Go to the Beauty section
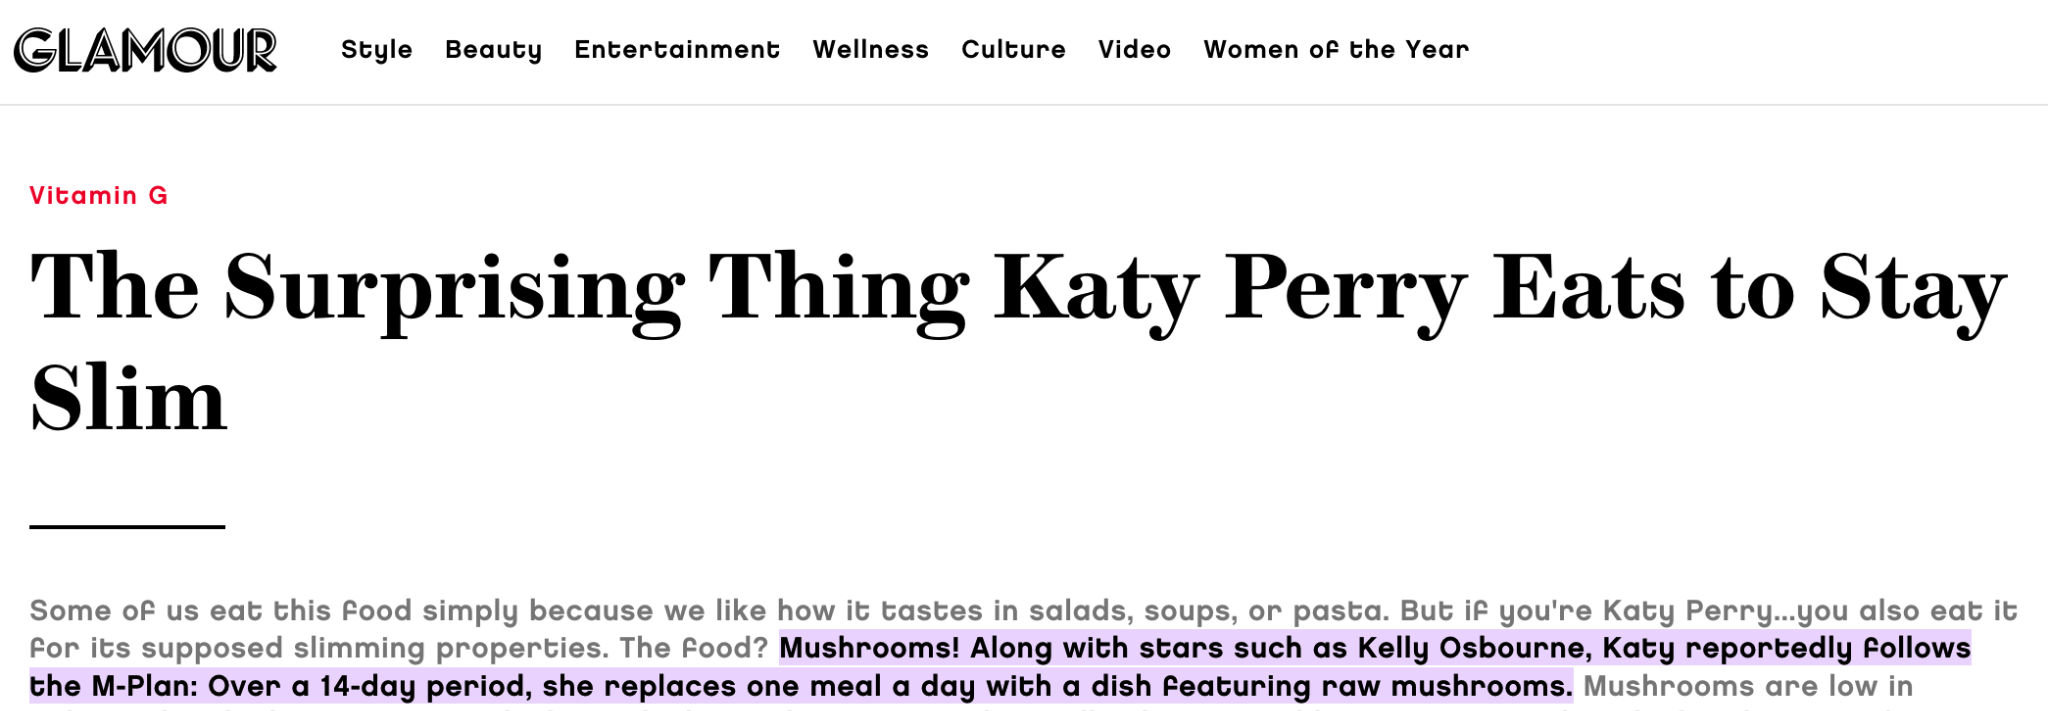This screenshot has width=2048, height=711. pos(493,50)
